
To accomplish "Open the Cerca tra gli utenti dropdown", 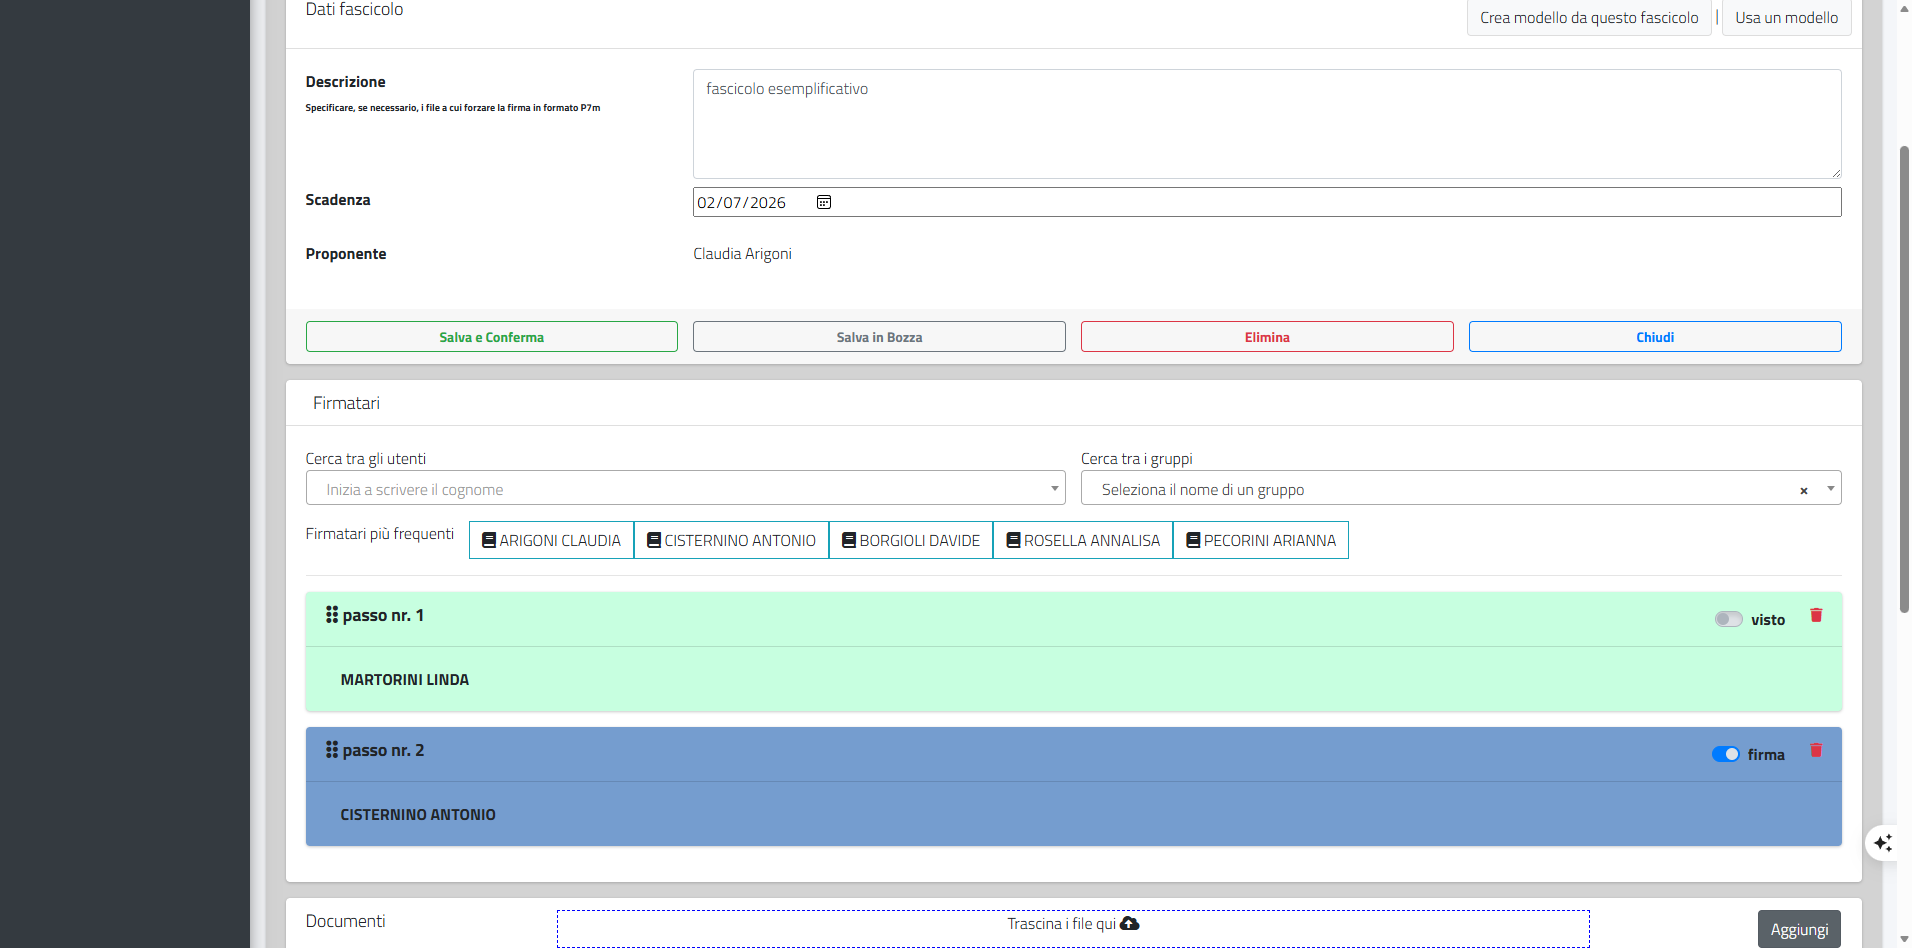I will (685, 488).
